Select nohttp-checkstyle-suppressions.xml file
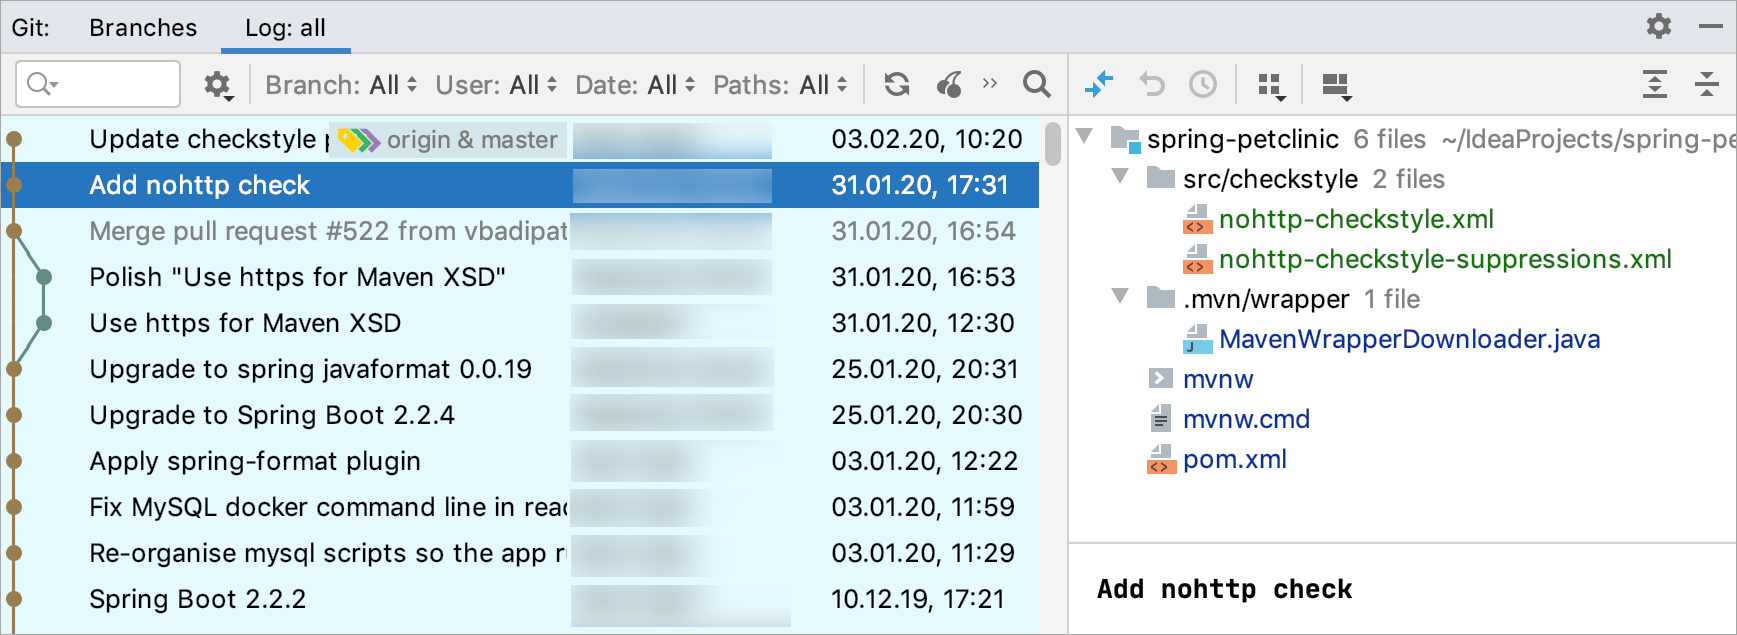Screen dimensions: 1737x635 coord(1445,259)
